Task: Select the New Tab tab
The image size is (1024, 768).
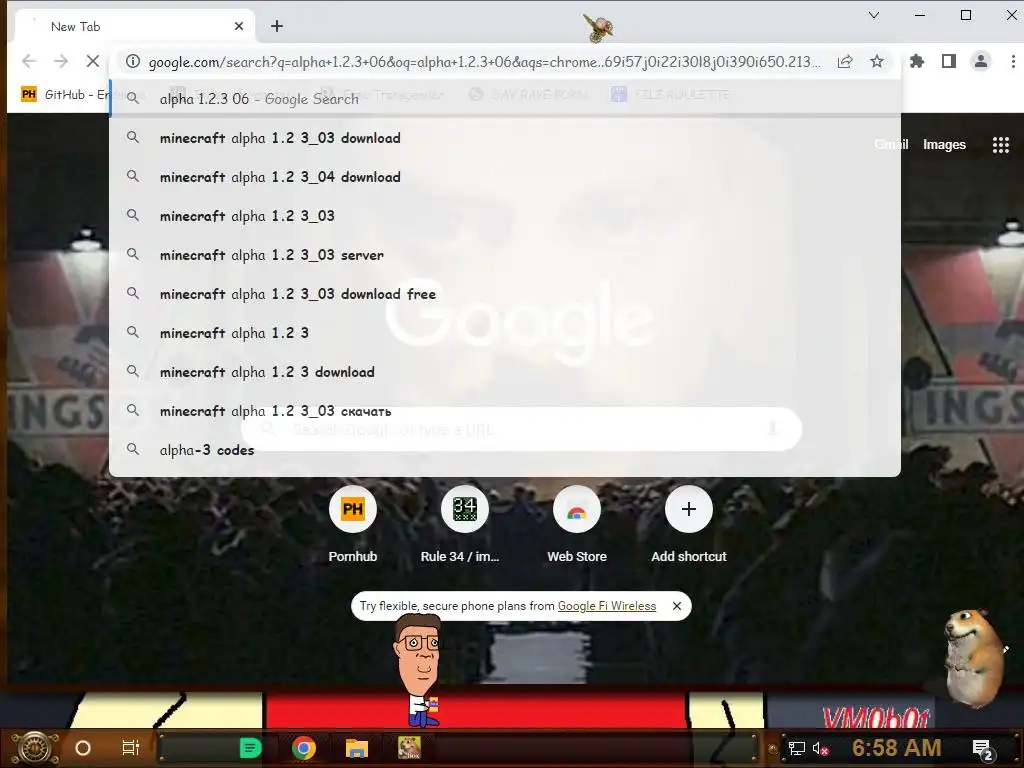Action: tap(134, 26)
